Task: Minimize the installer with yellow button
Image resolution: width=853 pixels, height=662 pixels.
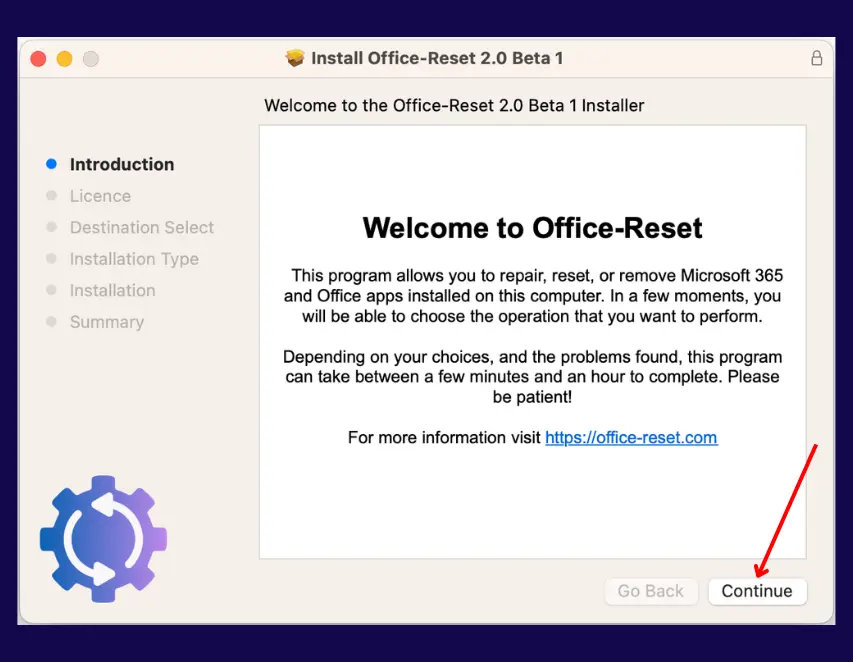Action: coord(64,58)
